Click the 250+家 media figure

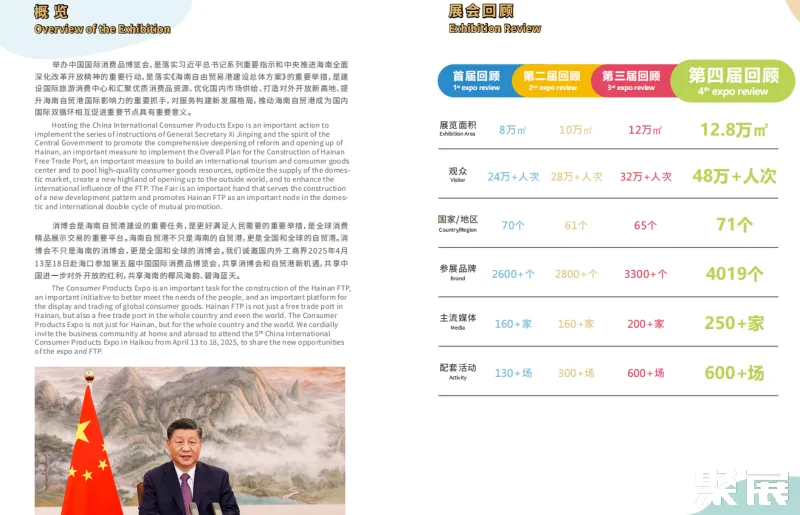coord(733,323)
